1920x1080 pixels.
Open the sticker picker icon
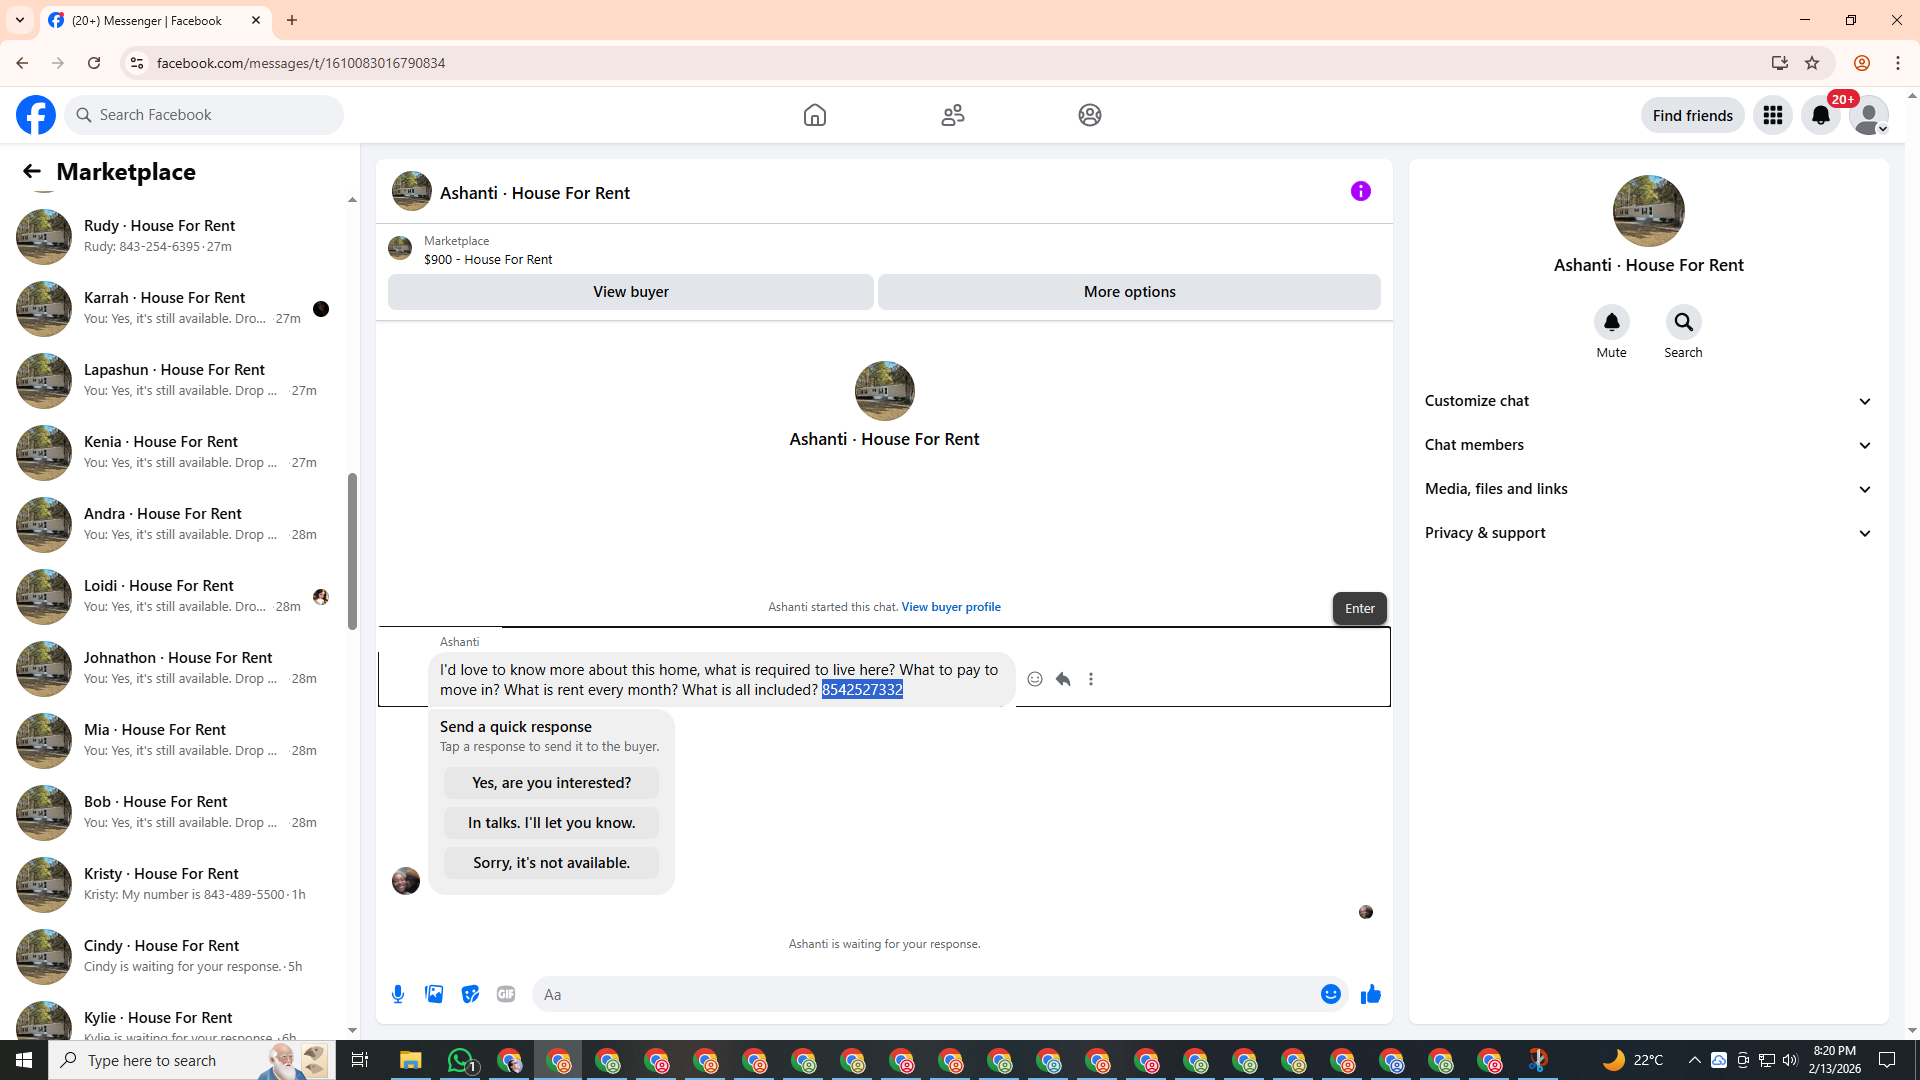[470, 994]
